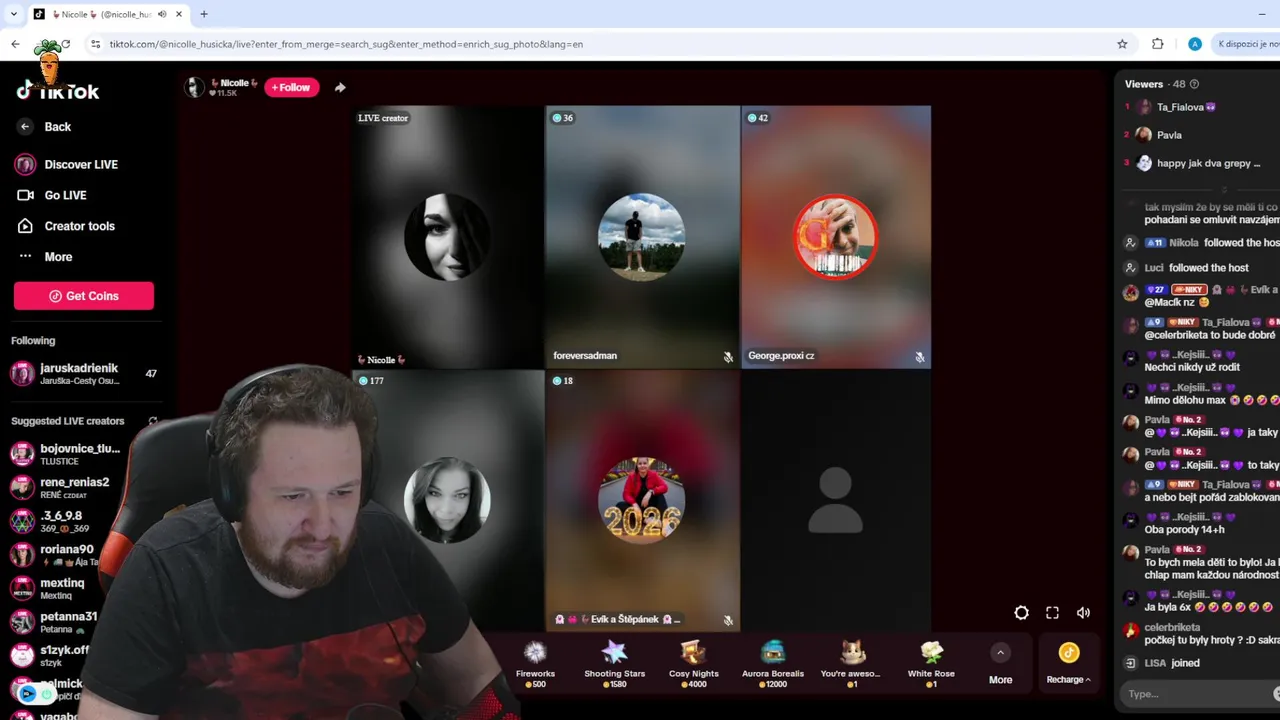Select foreversadman guest avatar

[x=641, y=237]
